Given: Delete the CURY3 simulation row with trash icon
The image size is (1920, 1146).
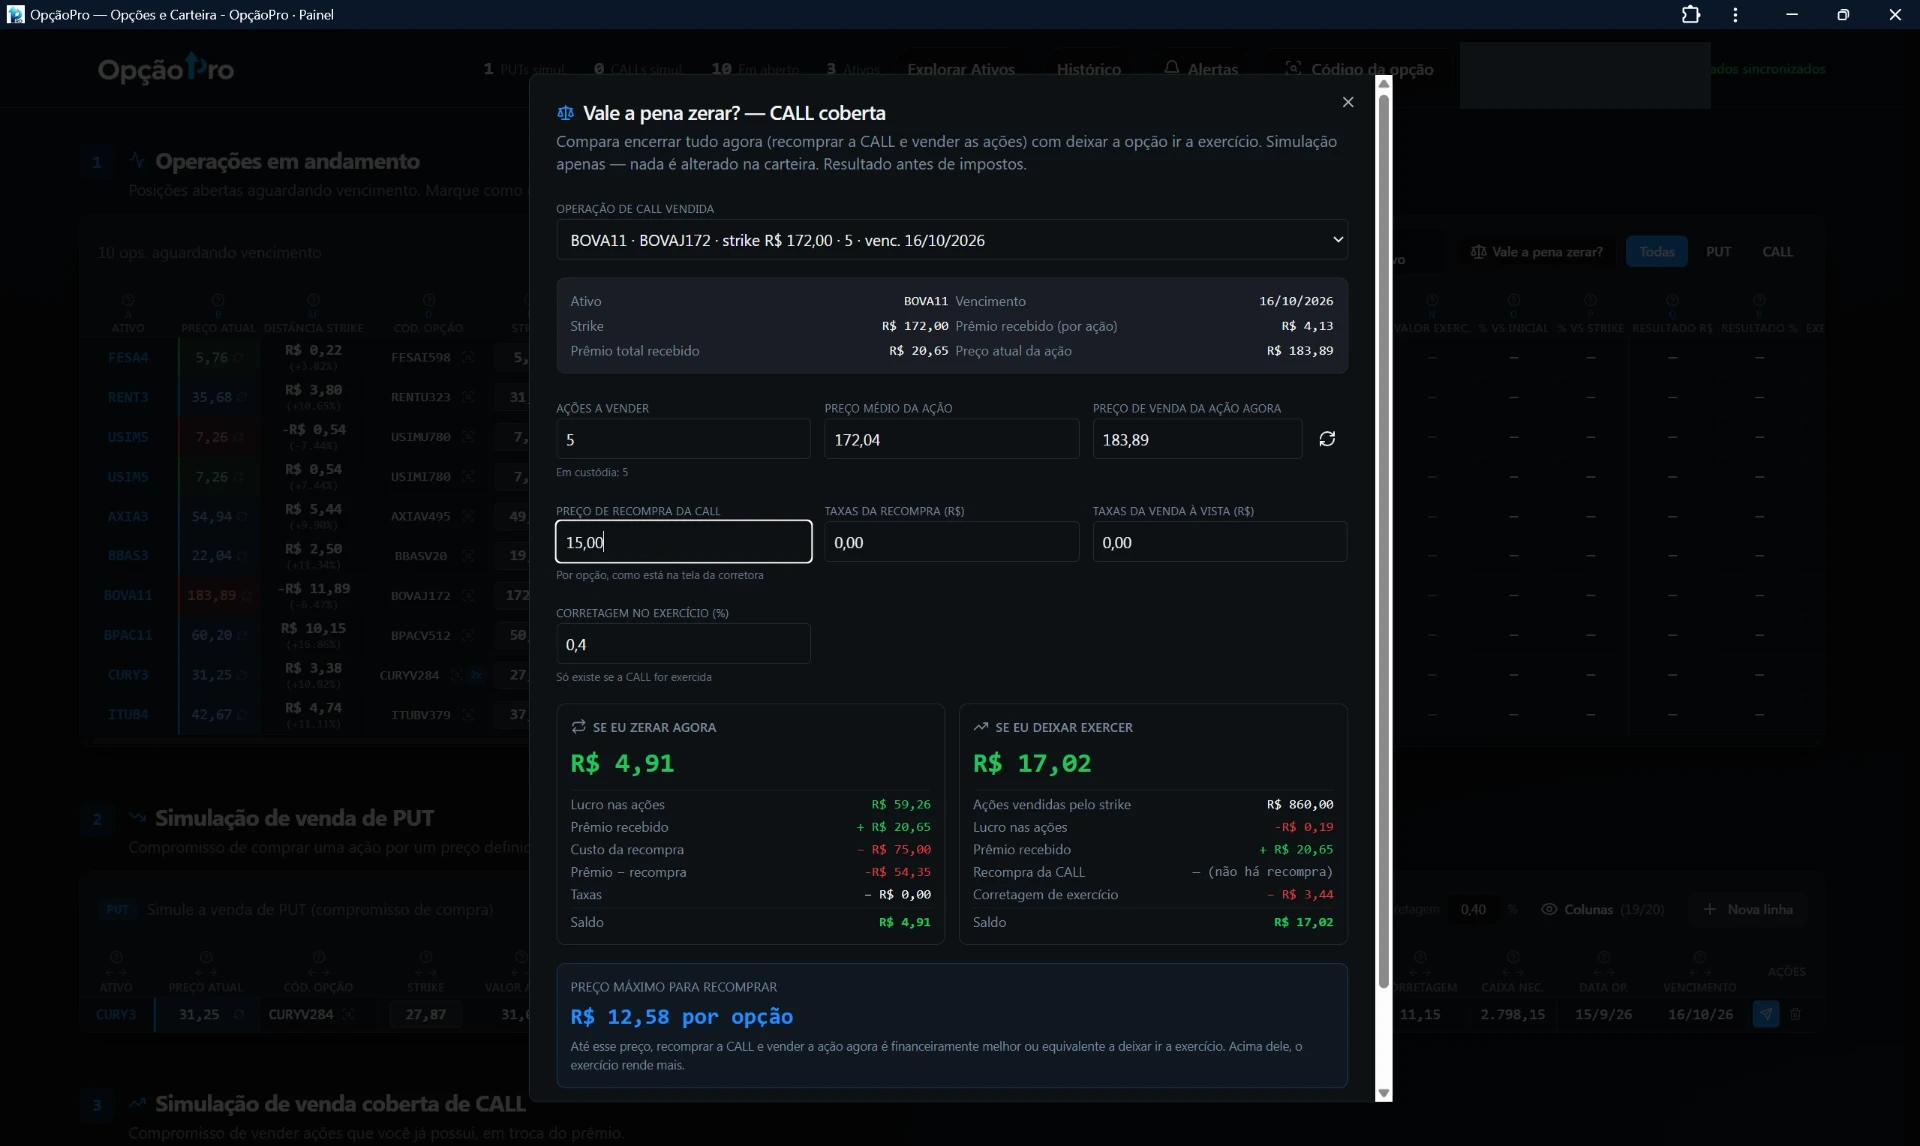Looking at the screenshot, I should (x=1796, y=1014).
